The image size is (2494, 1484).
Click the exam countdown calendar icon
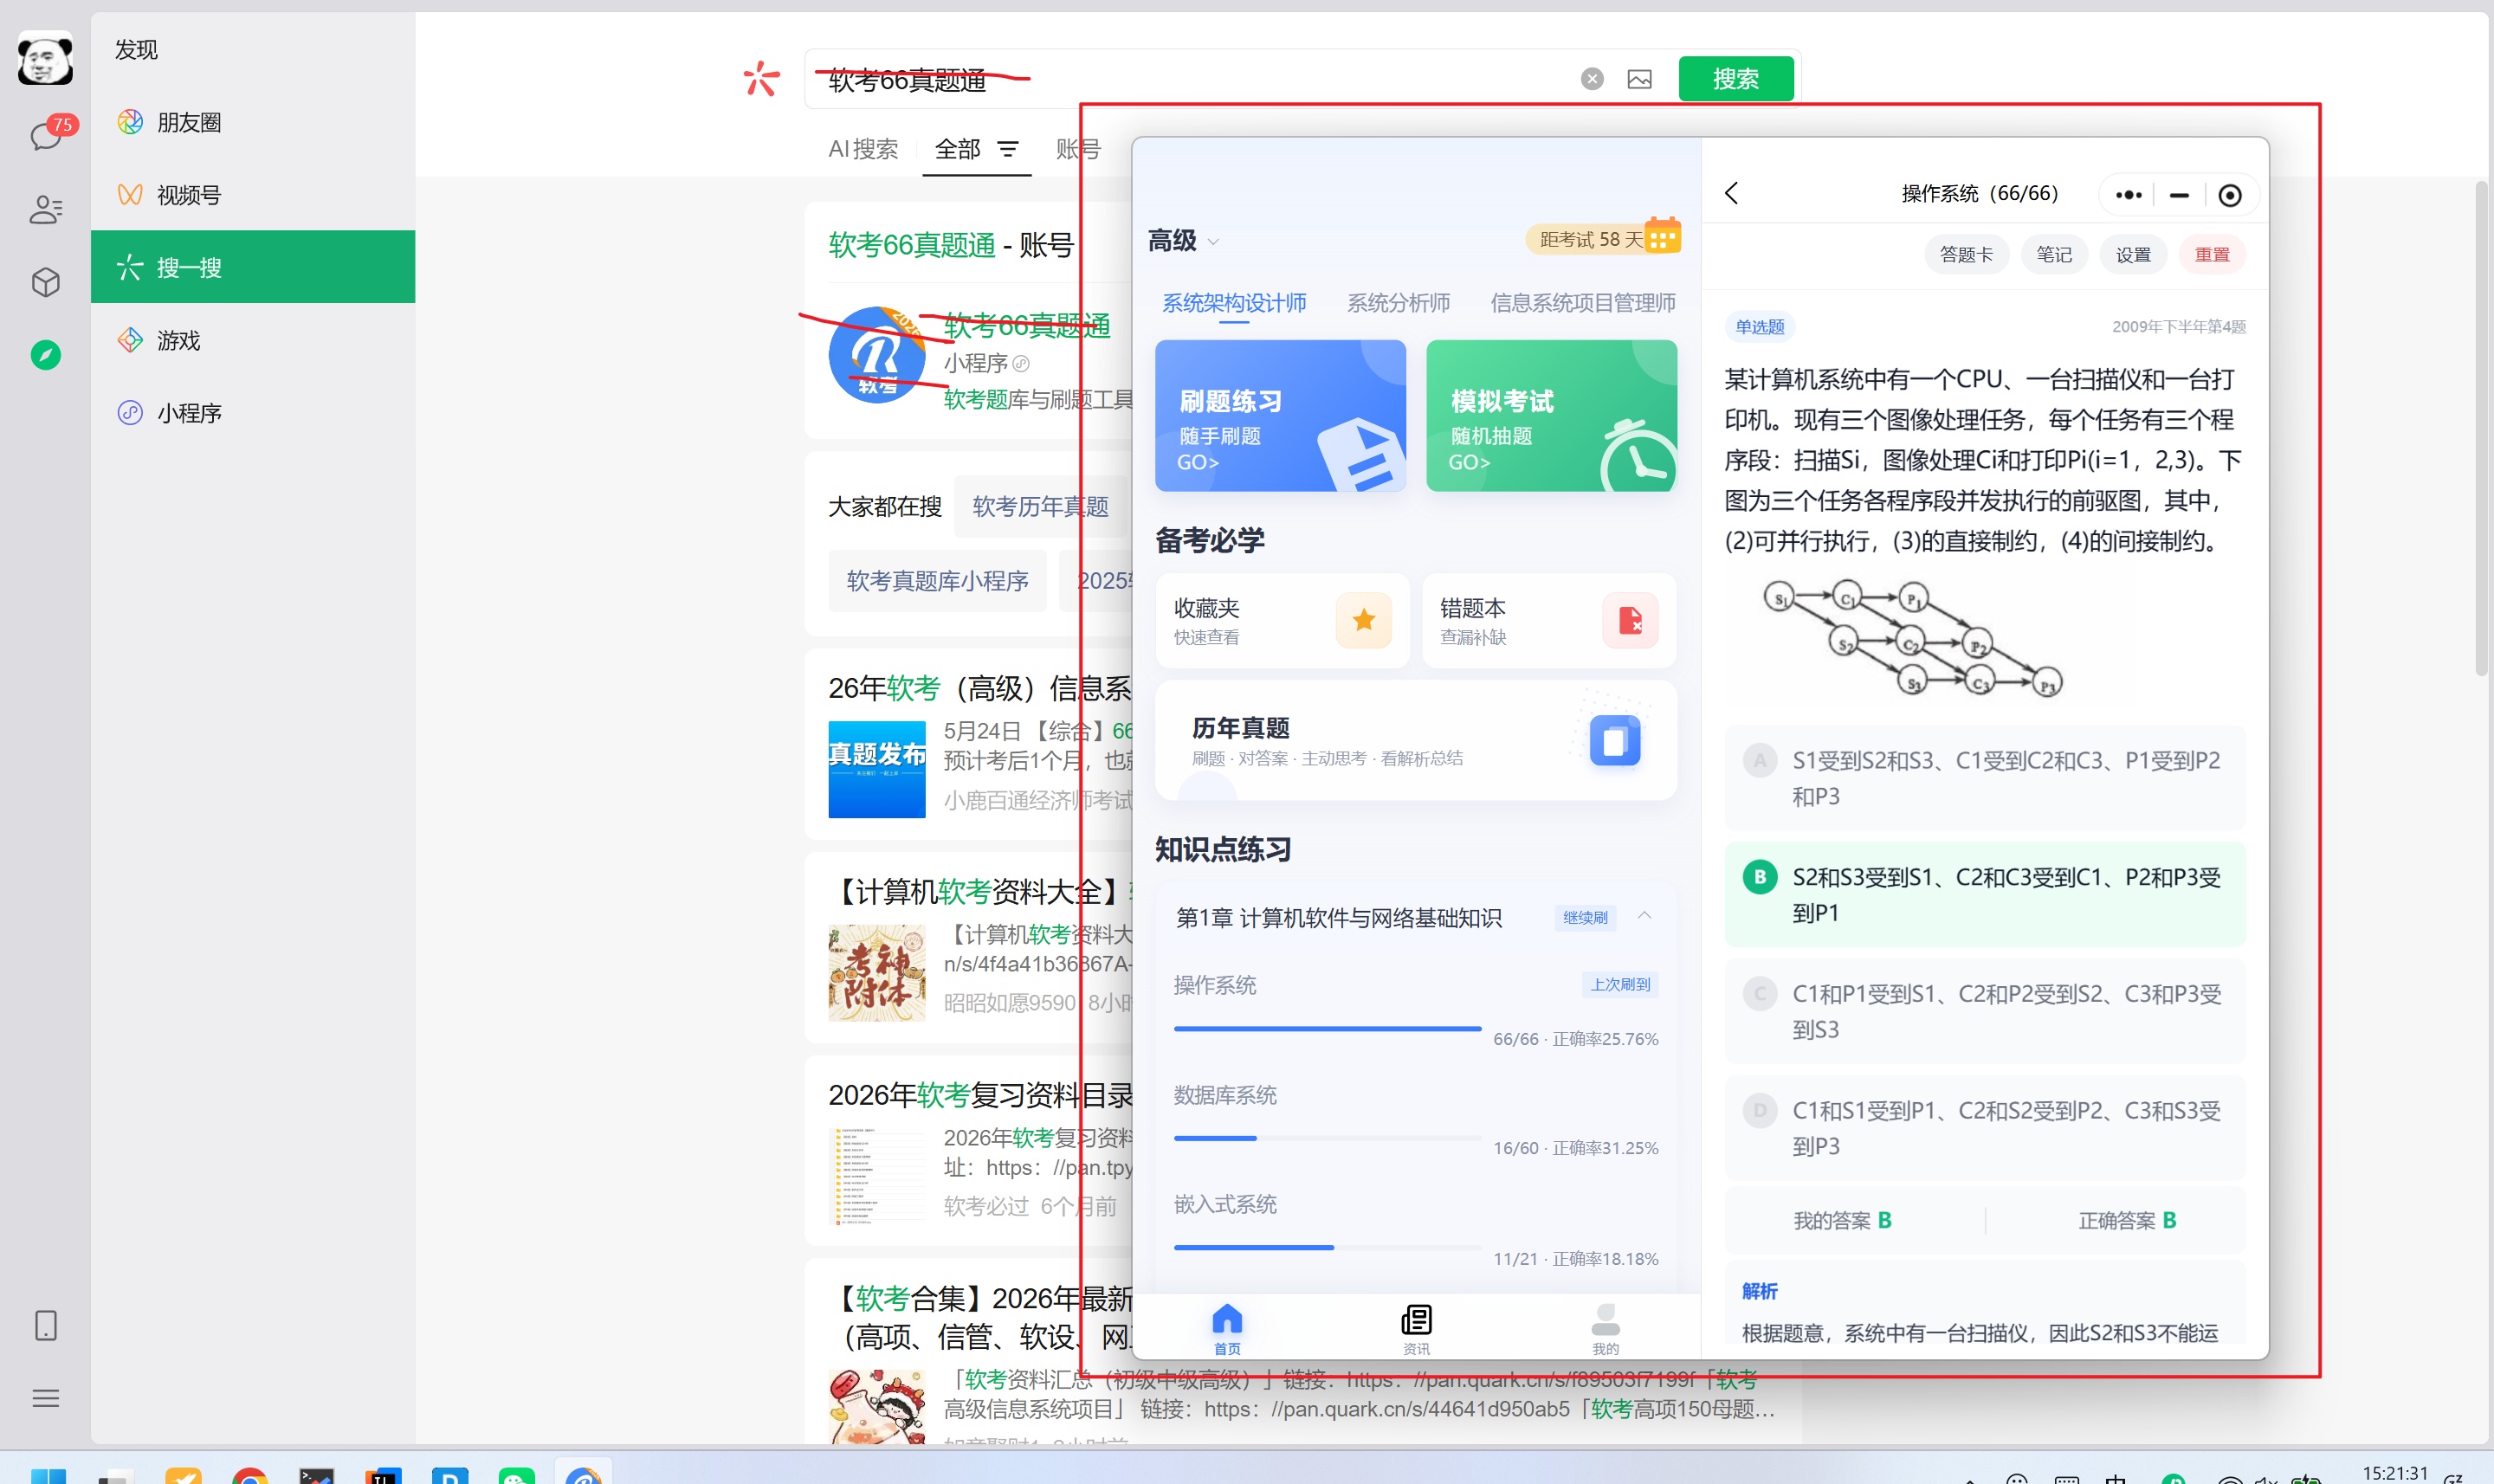coord(1662,235)
